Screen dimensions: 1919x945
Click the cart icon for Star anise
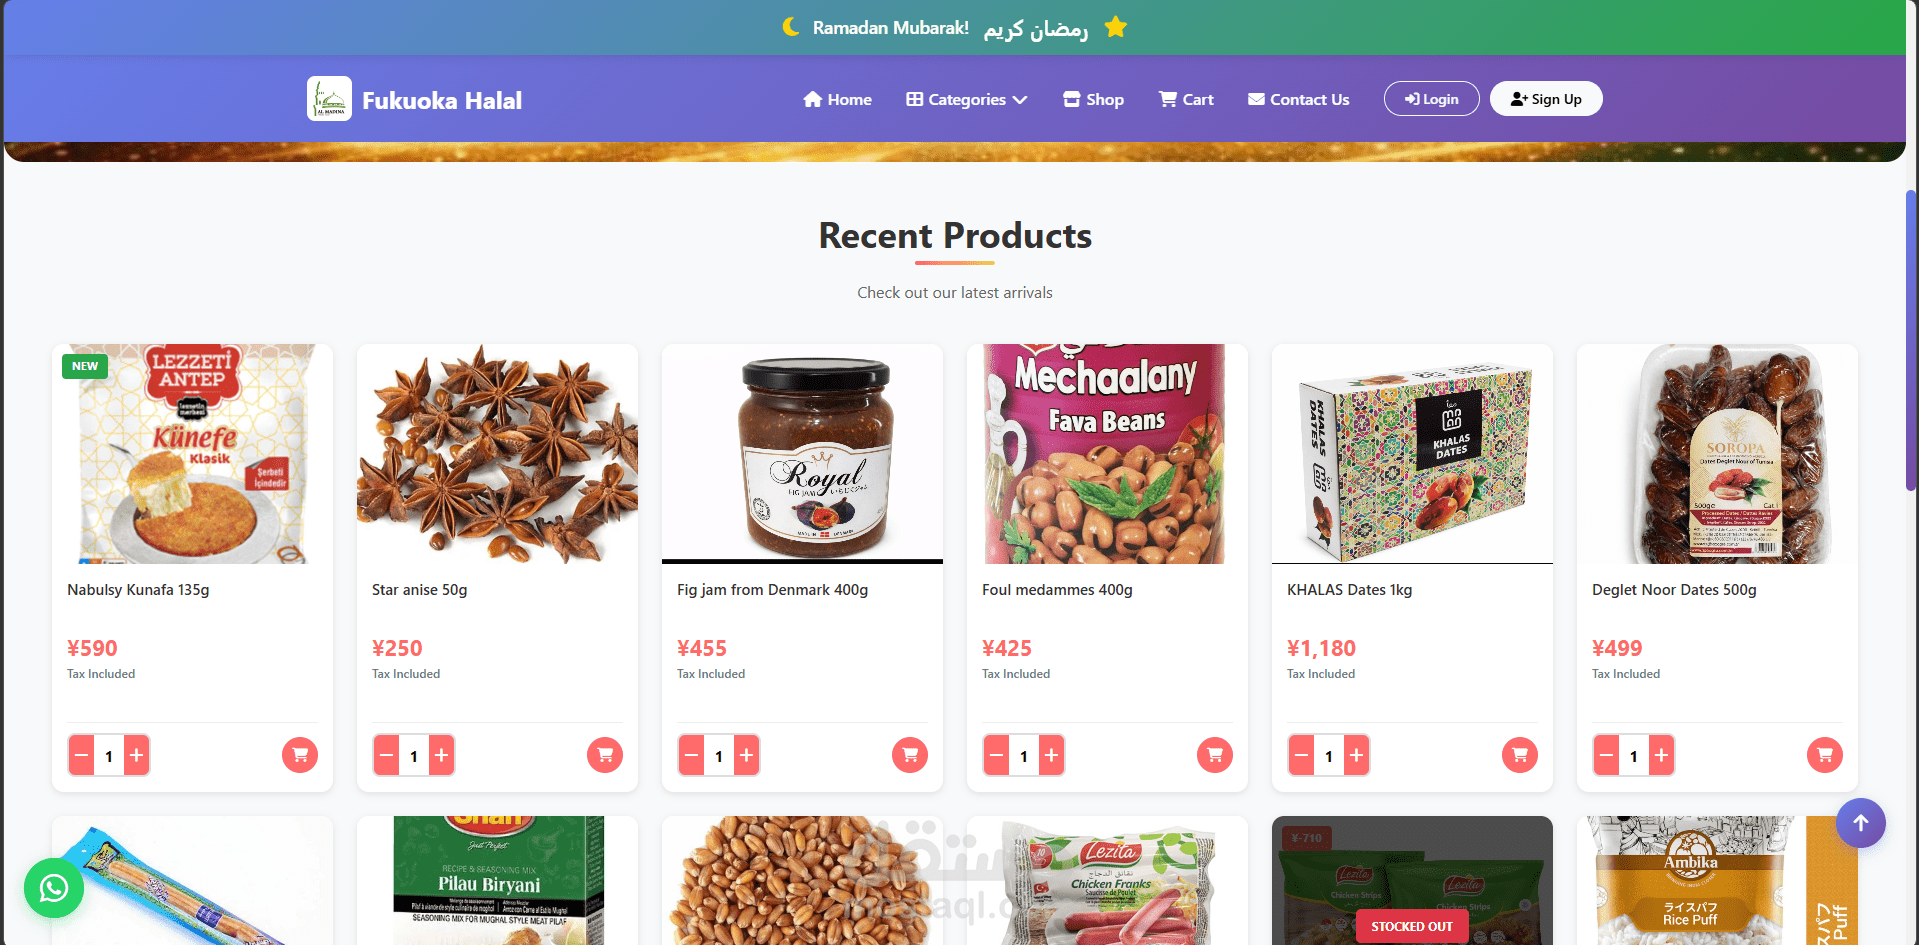(x=605, y=755)
